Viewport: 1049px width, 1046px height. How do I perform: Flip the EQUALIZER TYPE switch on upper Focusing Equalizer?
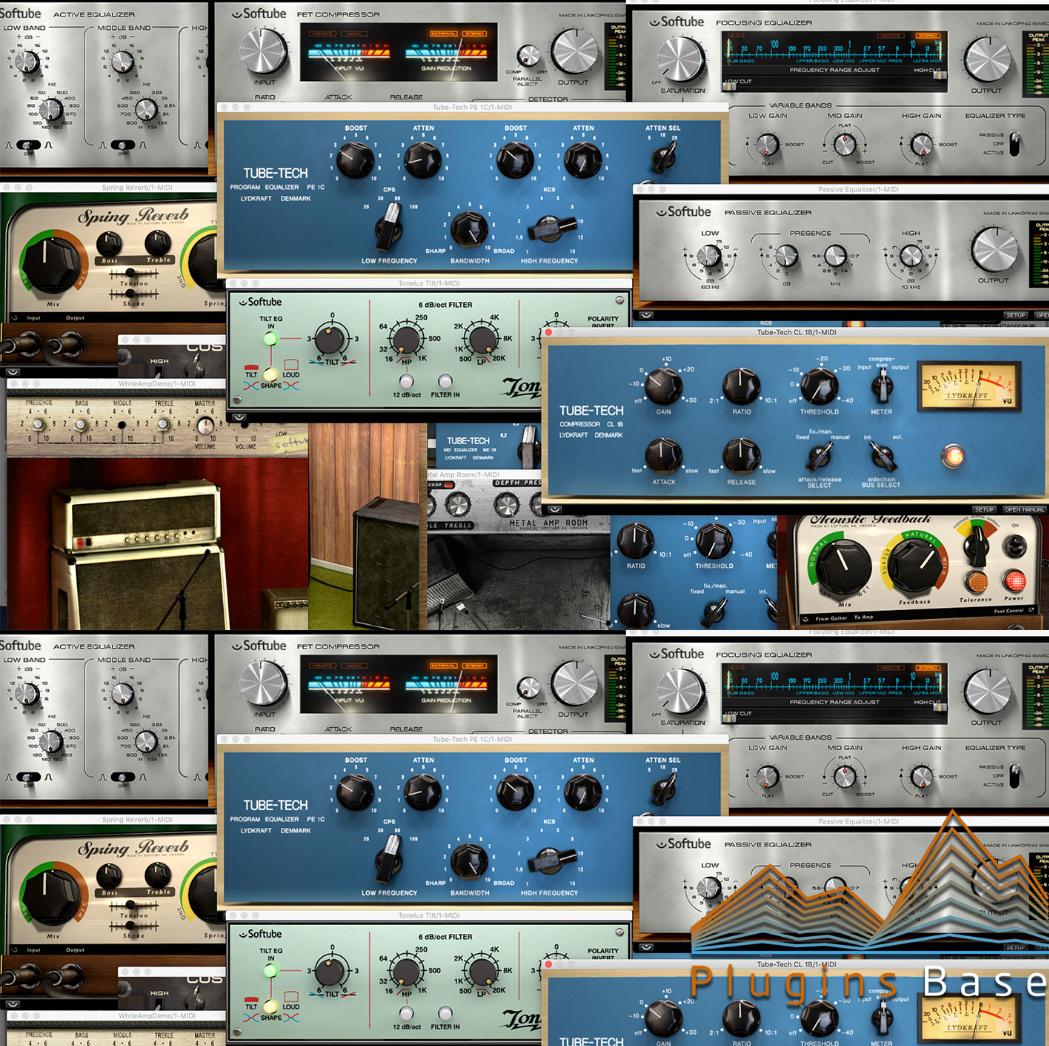1015,143
